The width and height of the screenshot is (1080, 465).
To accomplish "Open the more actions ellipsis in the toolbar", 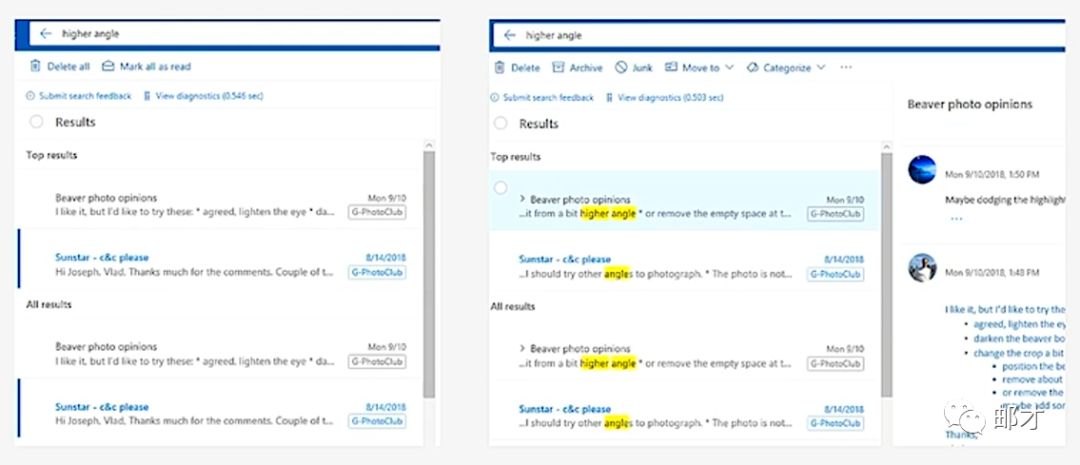I will [846, 68].
